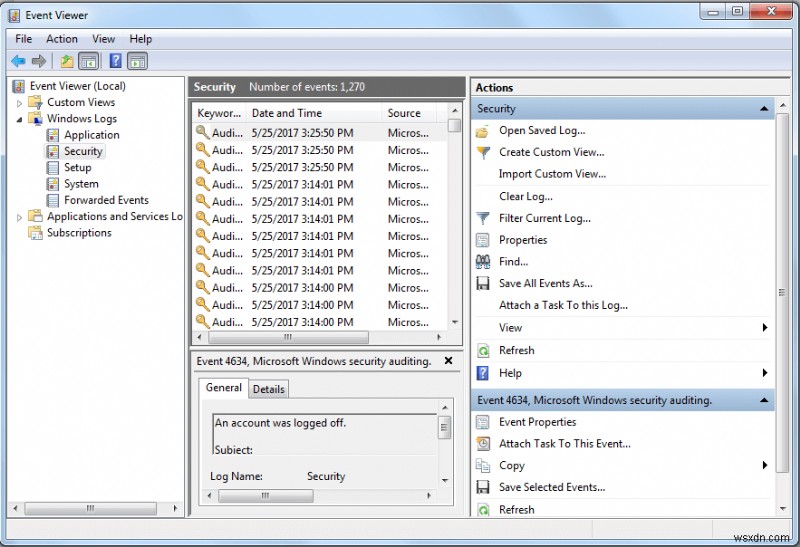Click the Application log icon in tree
The width and height of the screenshot is (800, 547).
53,135
